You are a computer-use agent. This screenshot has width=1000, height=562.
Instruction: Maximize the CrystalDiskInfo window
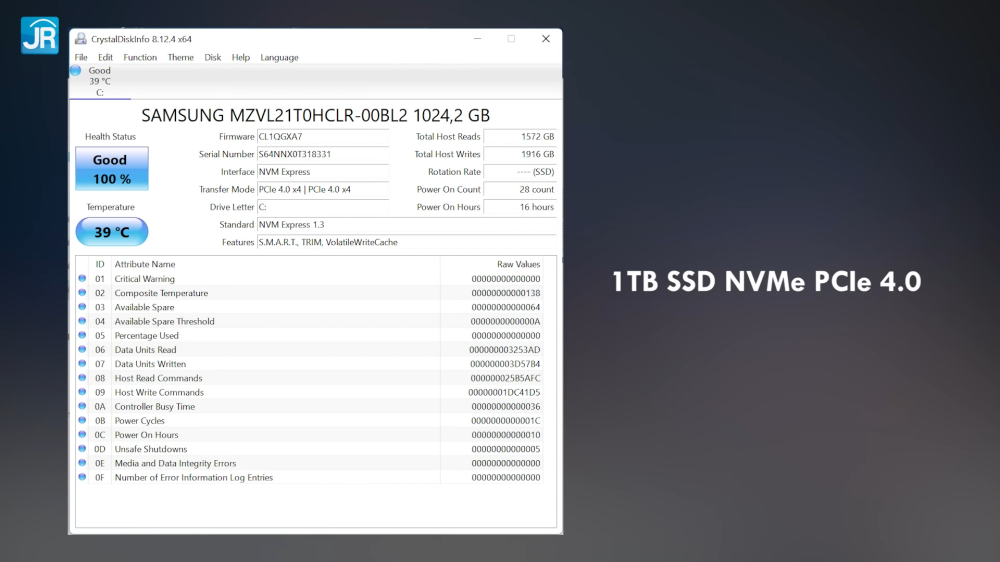(511, 39)
